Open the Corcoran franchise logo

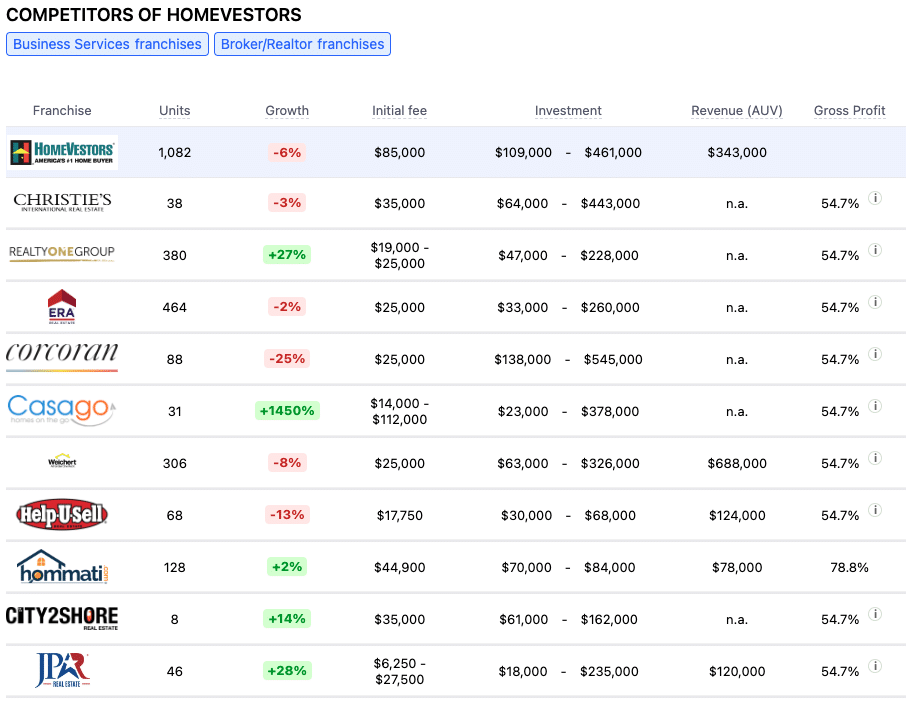(x=62, y=356)
